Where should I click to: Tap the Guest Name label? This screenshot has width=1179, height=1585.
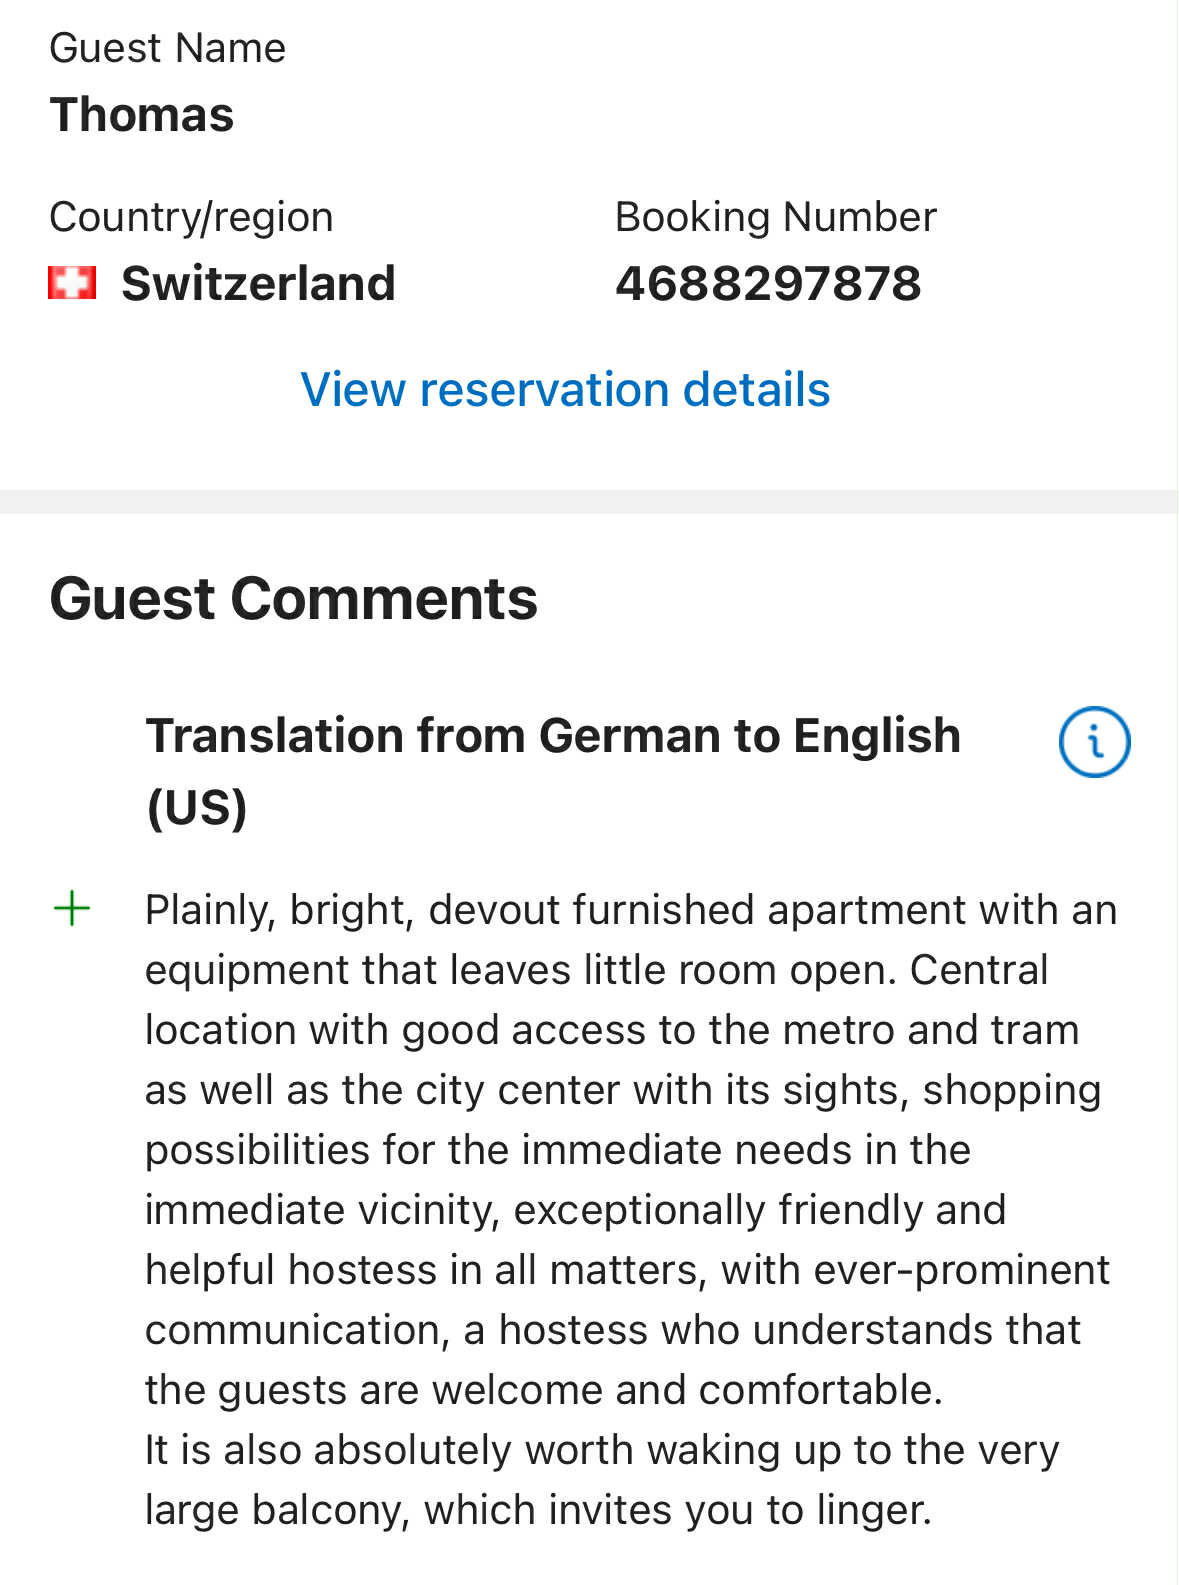click(x=168, y=48)
